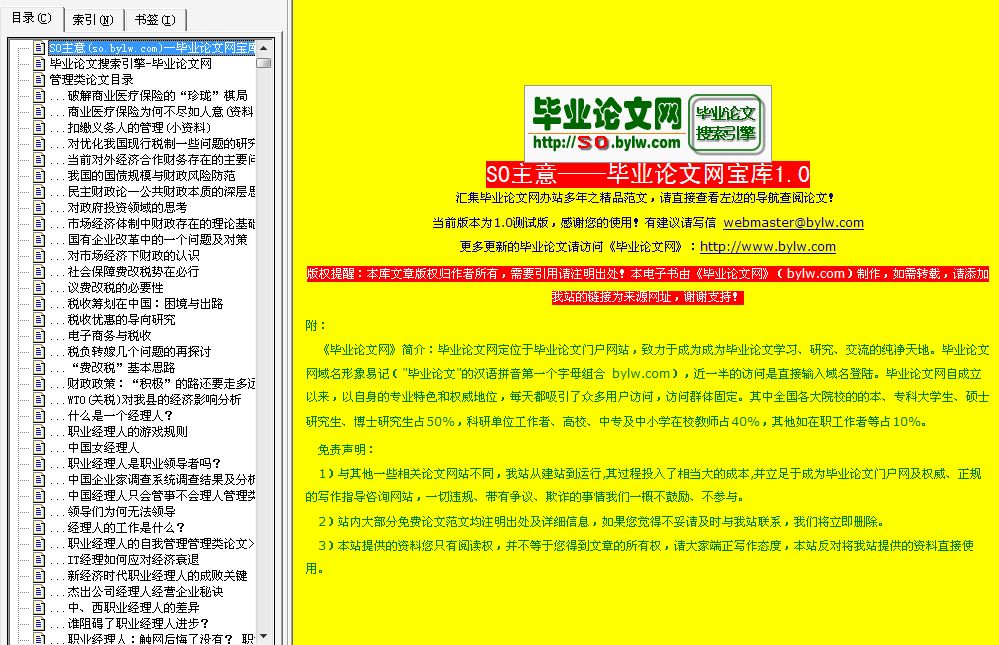Open topic 当前对外经济合作财务存在的主要问题

pyautogui.click(x=152, y=160)
